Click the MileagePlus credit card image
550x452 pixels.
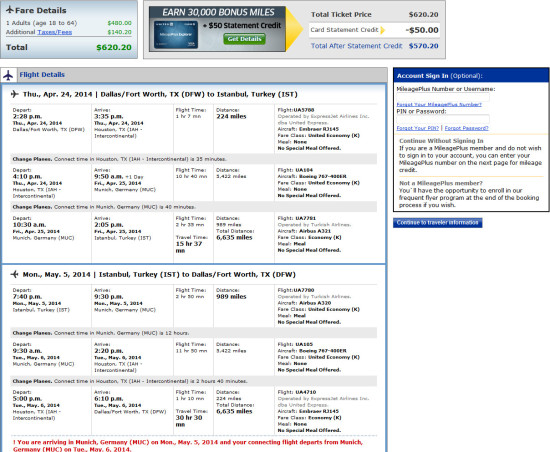point(176,35)
